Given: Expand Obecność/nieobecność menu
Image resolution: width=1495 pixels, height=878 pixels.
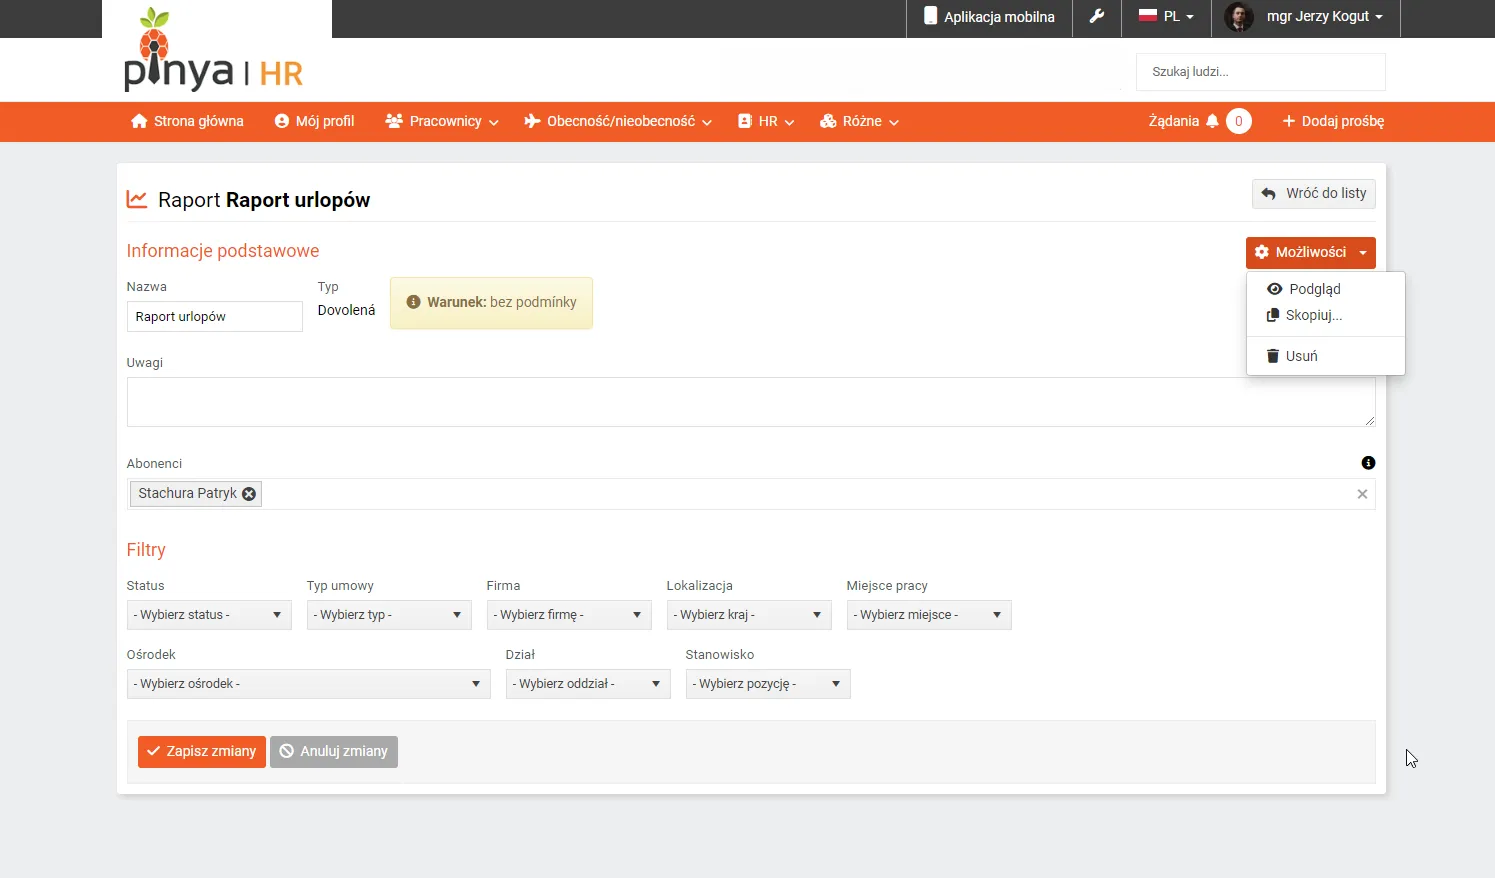Looking at the screenshot, I should [618, 121].
